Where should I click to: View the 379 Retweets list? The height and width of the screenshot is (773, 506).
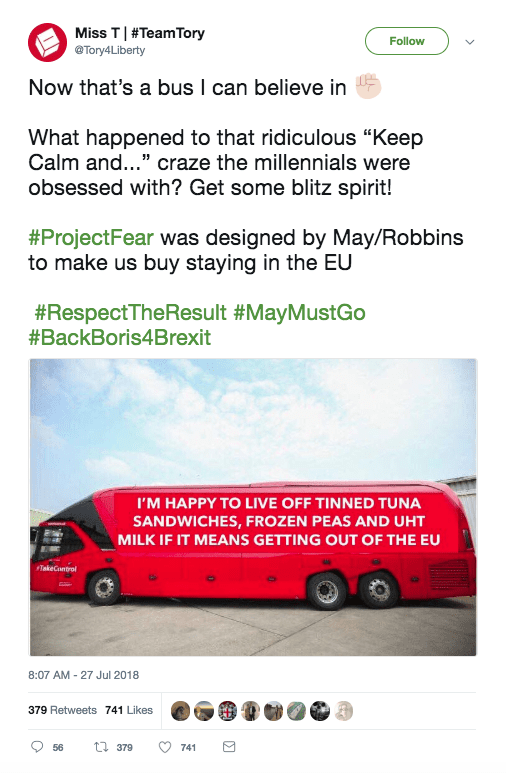tap(63, 710)
